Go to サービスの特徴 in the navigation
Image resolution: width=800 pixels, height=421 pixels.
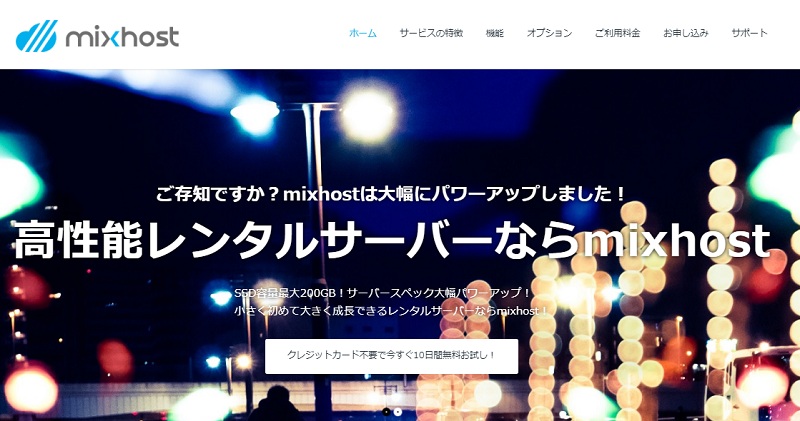pyautogui.click(x=431, y=33)
